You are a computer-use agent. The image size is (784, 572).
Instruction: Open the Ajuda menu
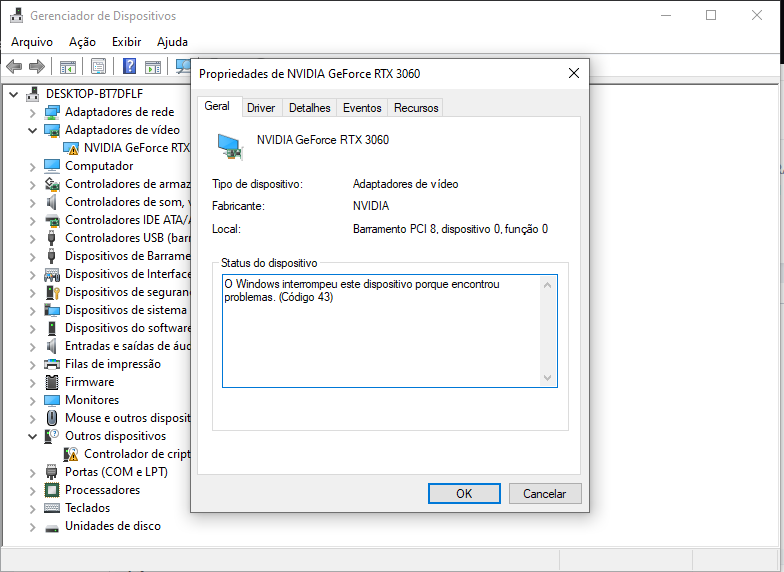[172, 42]
